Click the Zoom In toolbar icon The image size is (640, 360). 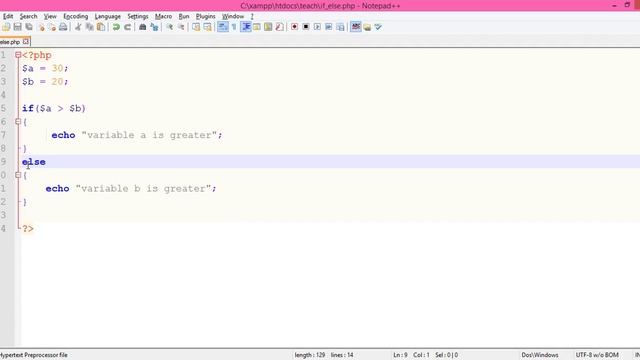coord(169,27)
